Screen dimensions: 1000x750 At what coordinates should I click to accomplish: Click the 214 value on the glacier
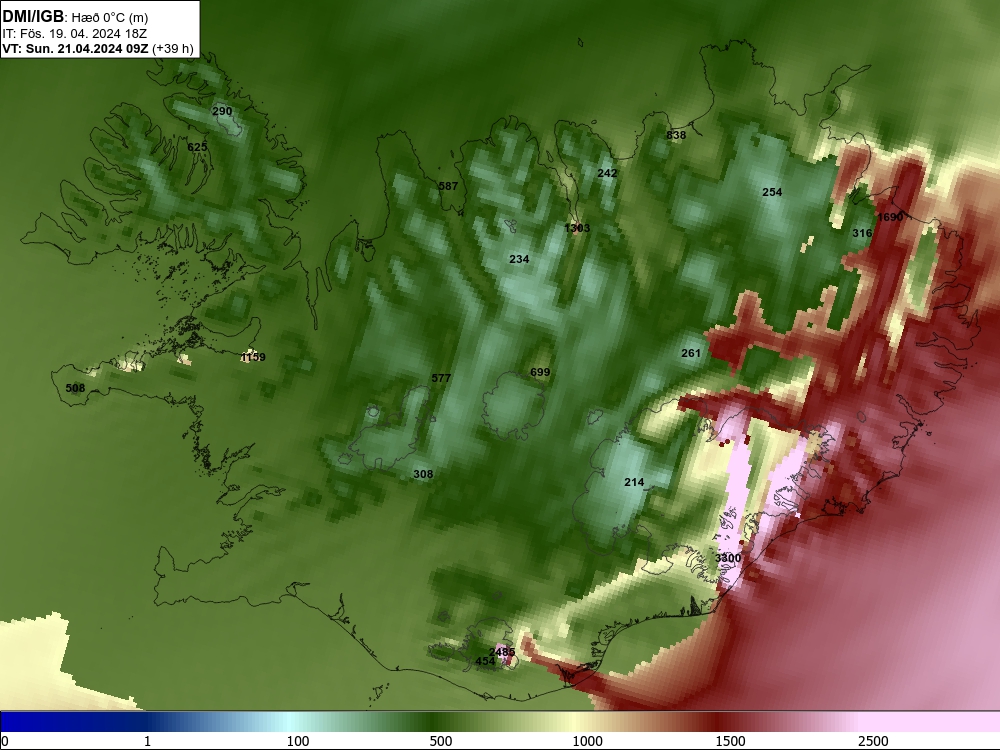tap(634, 482)
